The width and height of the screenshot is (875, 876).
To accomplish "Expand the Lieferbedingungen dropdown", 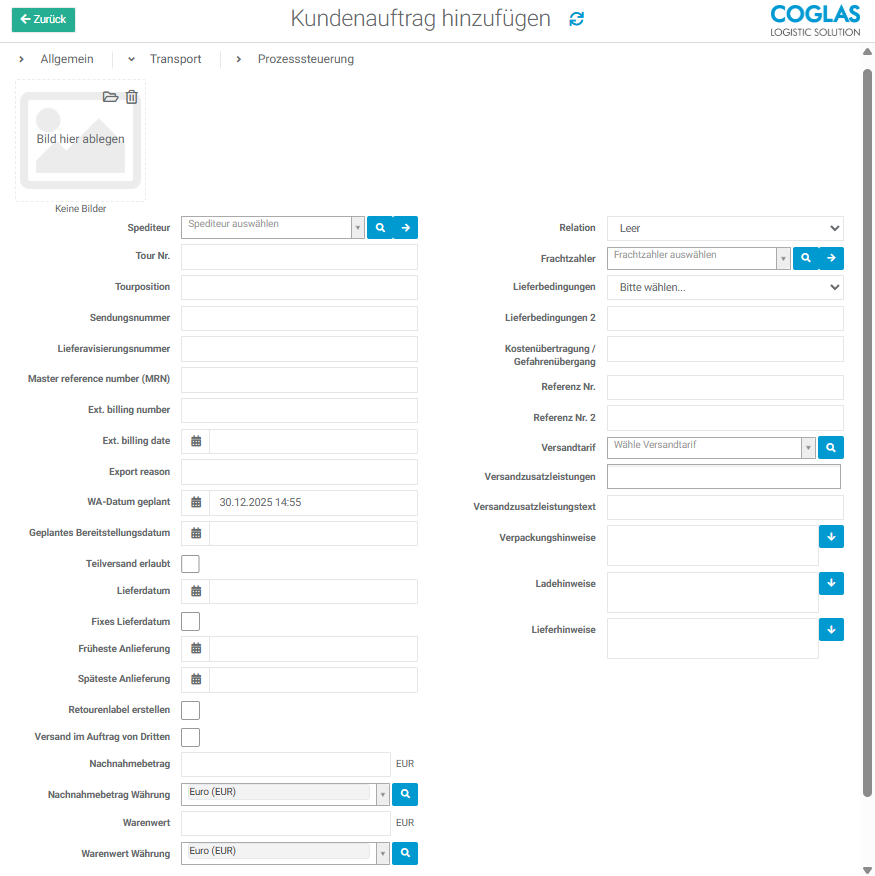I will click(x=725, y=288).
